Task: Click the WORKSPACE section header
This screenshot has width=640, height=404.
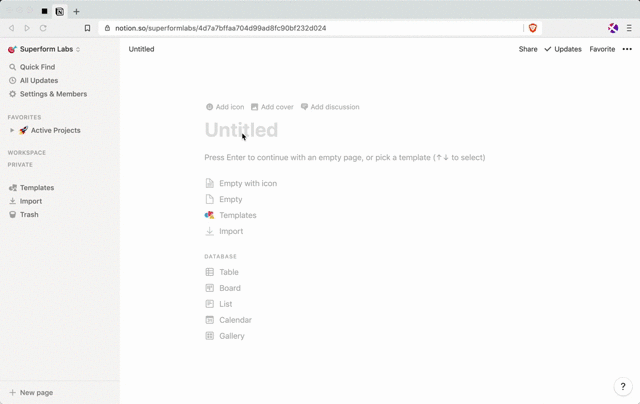Action: pos(27,153)
